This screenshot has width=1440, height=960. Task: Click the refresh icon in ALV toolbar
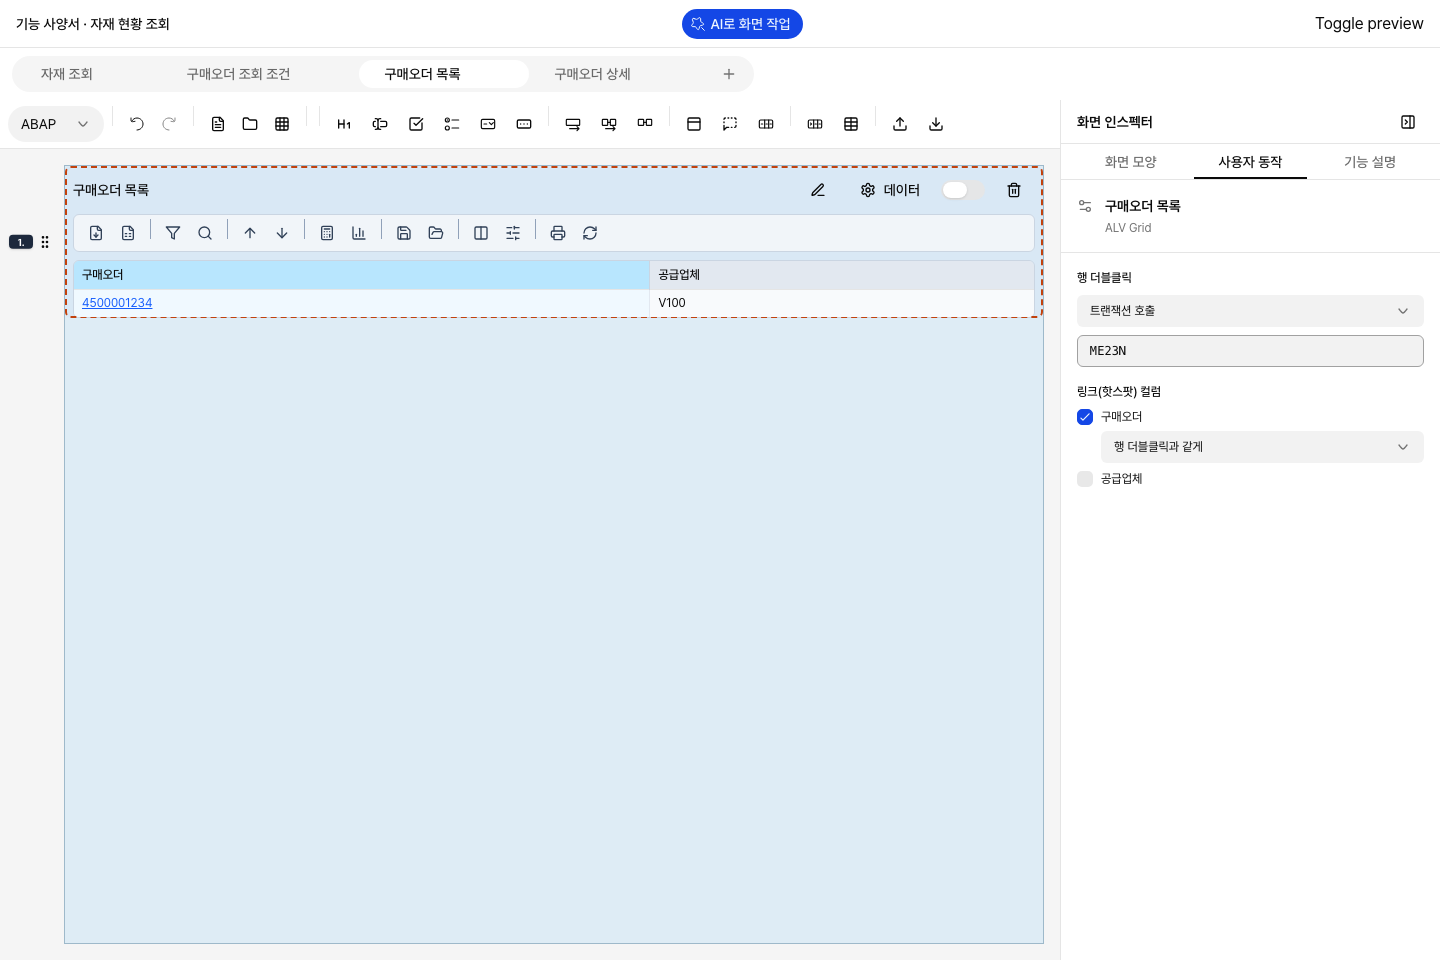(x=590, y=233)
